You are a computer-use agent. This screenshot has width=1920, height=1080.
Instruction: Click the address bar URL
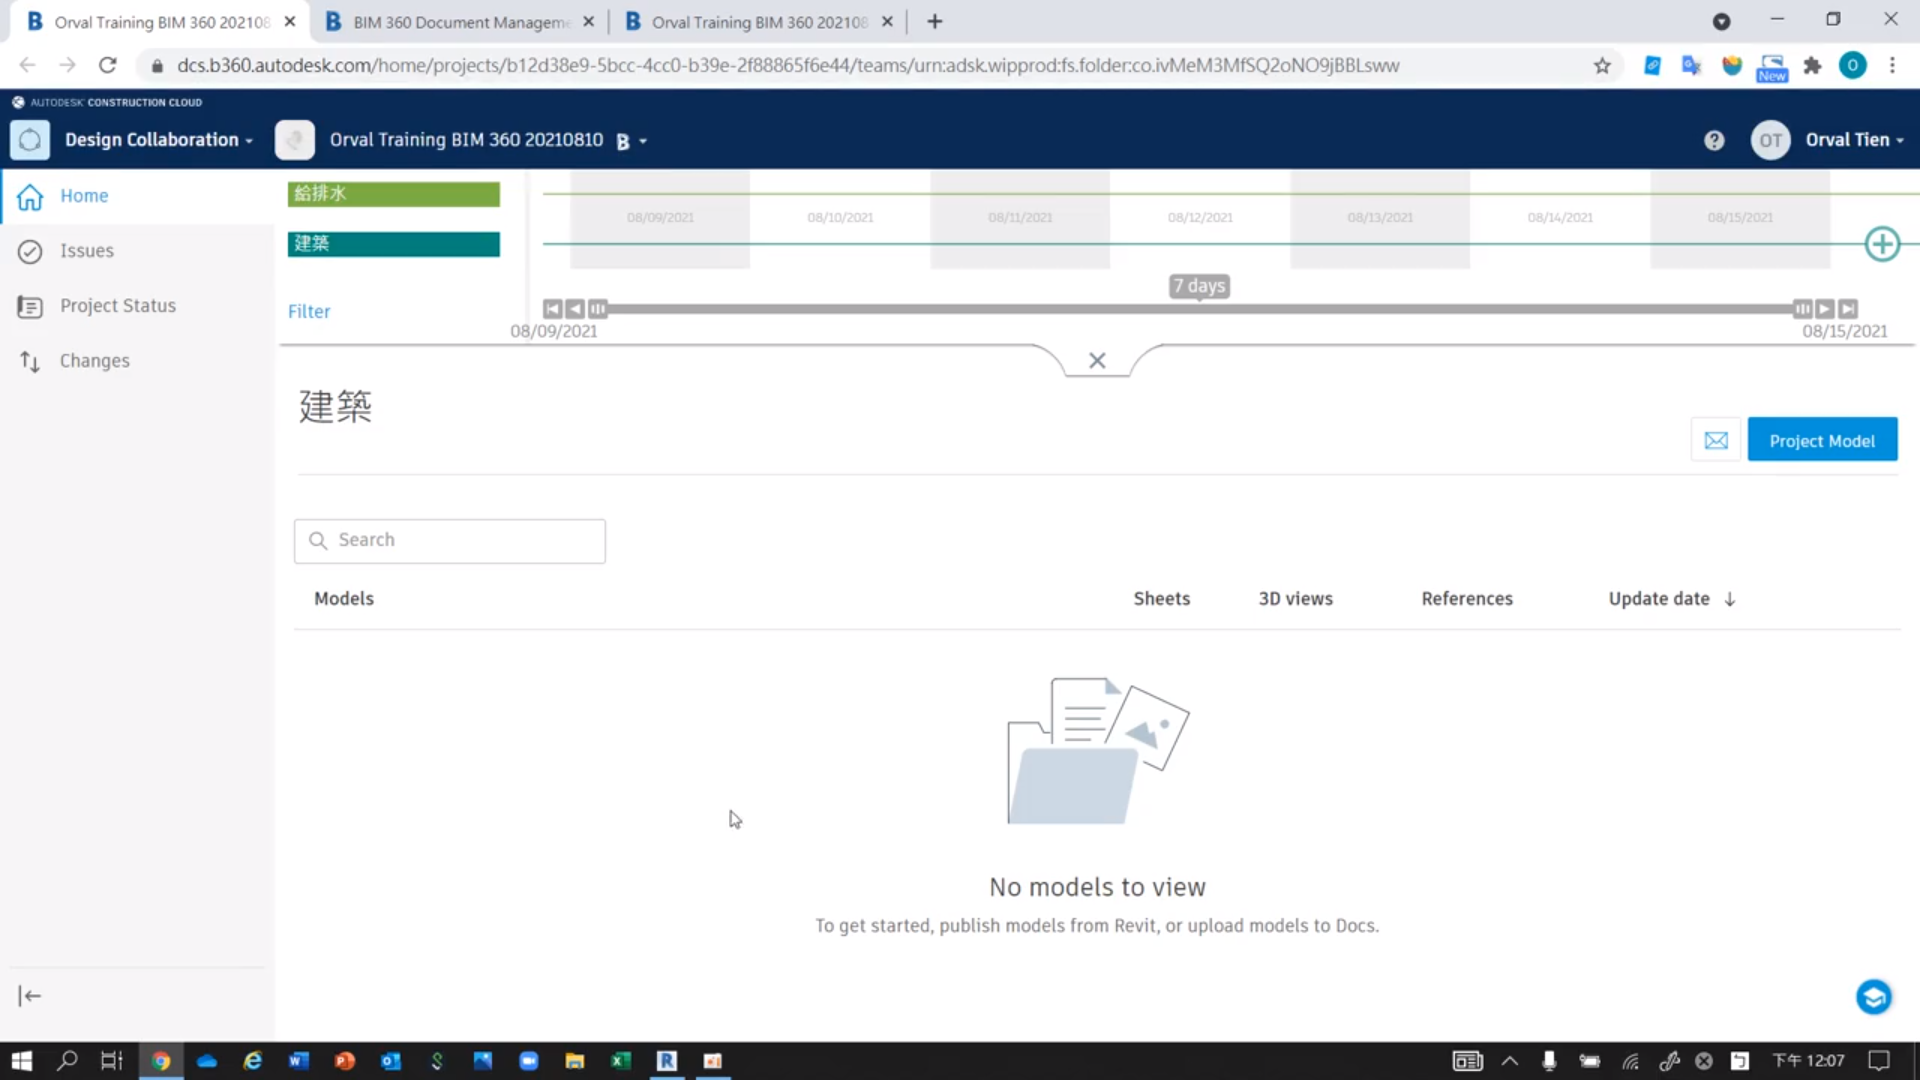(x=788, y=66)
